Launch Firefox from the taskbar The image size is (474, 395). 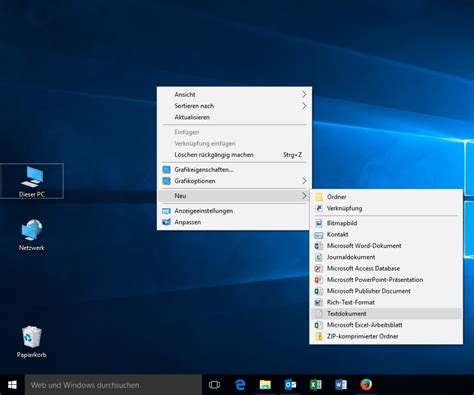(x=366, y=385)
